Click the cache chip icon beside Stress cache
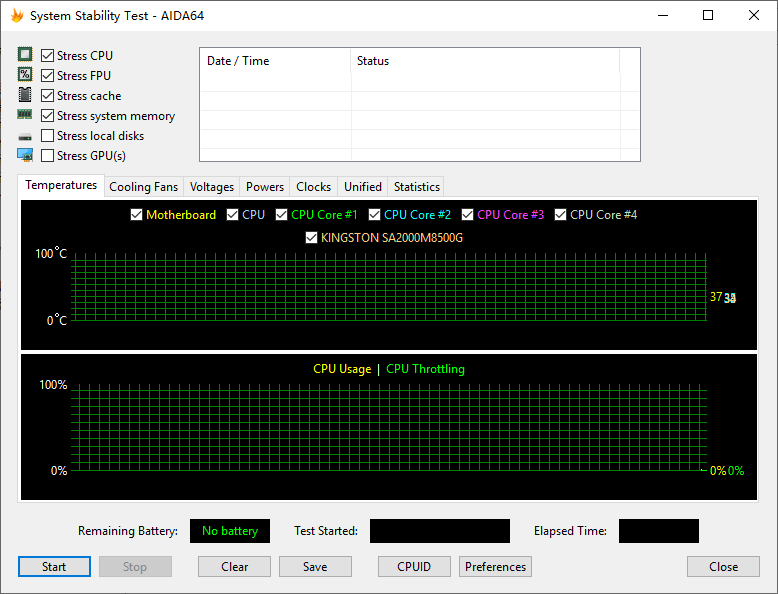 tap(25, 96)
